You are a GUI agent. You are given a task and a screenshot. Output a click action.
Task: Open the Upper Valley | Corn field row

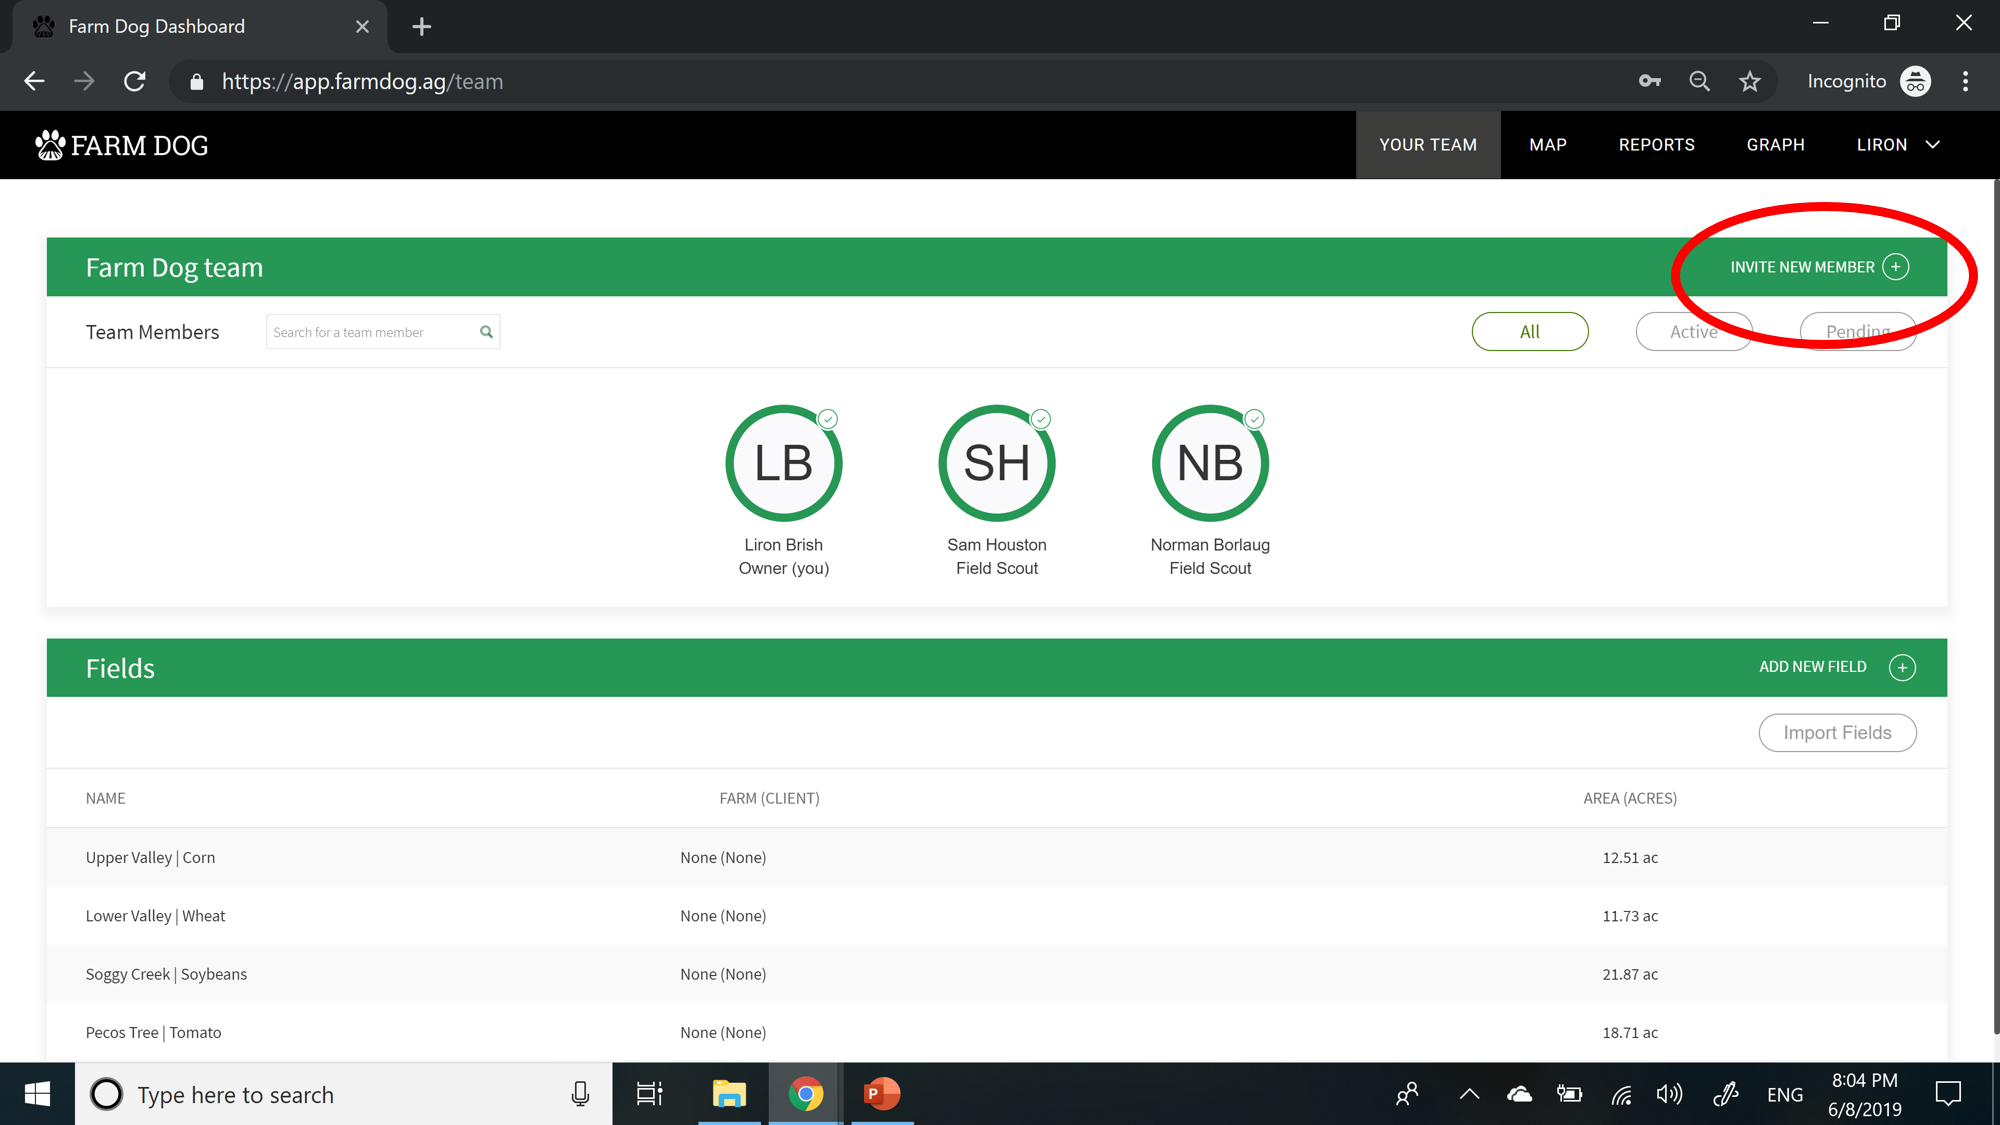996,857
